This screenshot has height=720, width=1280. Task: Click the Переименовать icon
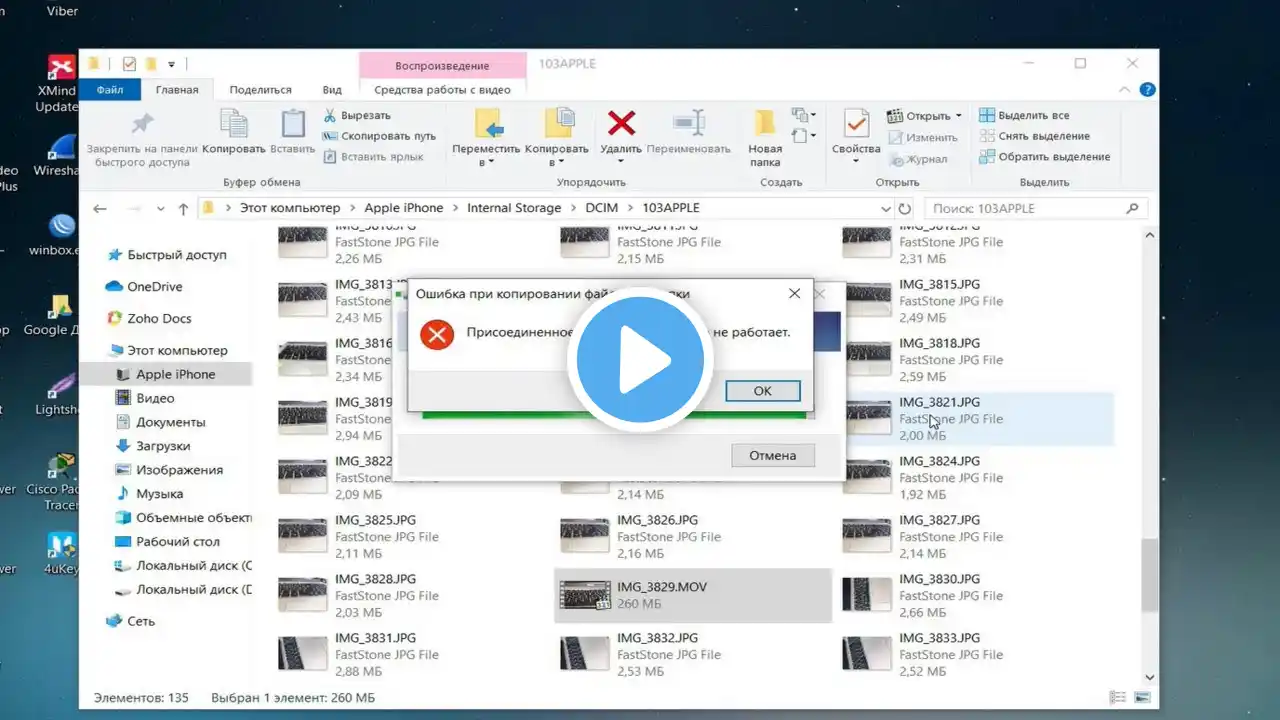pos(689,123)
